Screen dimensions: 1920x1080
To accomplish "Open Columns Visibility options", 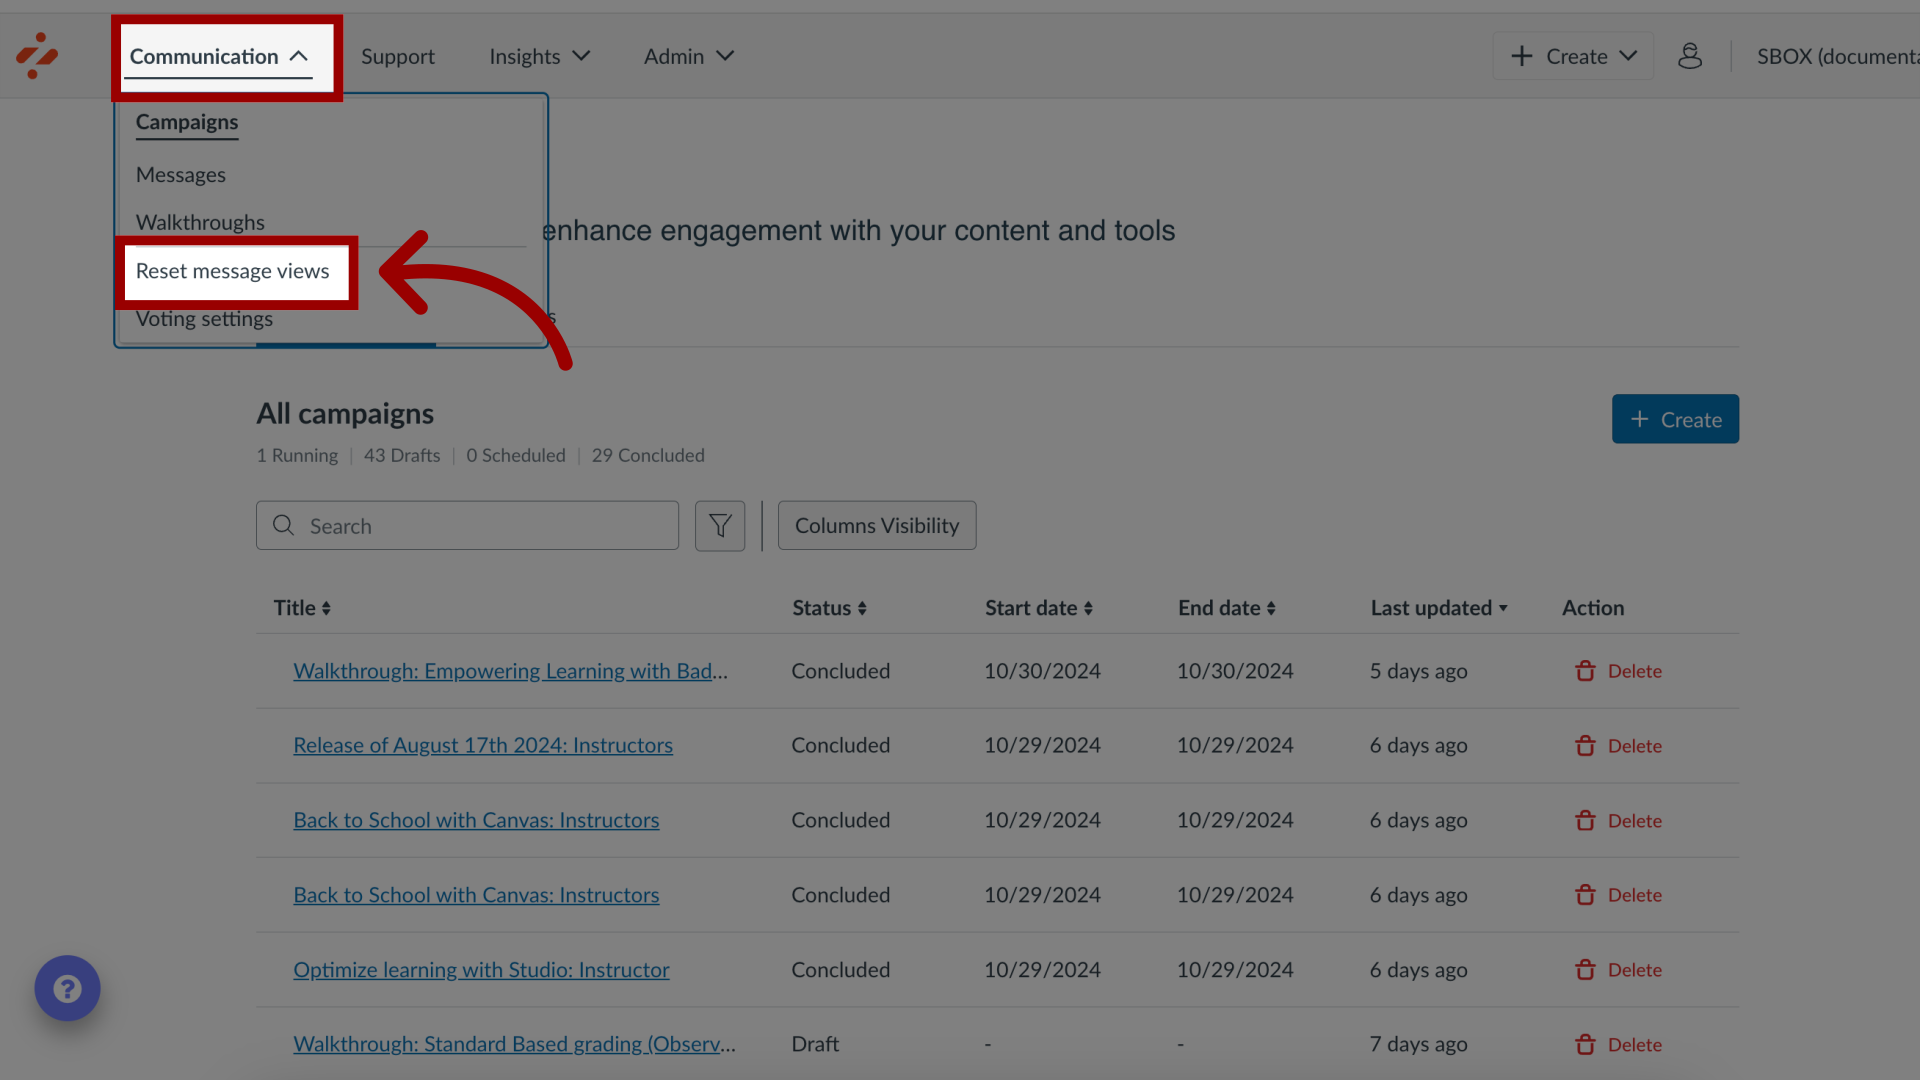I will click(x=877, y=525).
